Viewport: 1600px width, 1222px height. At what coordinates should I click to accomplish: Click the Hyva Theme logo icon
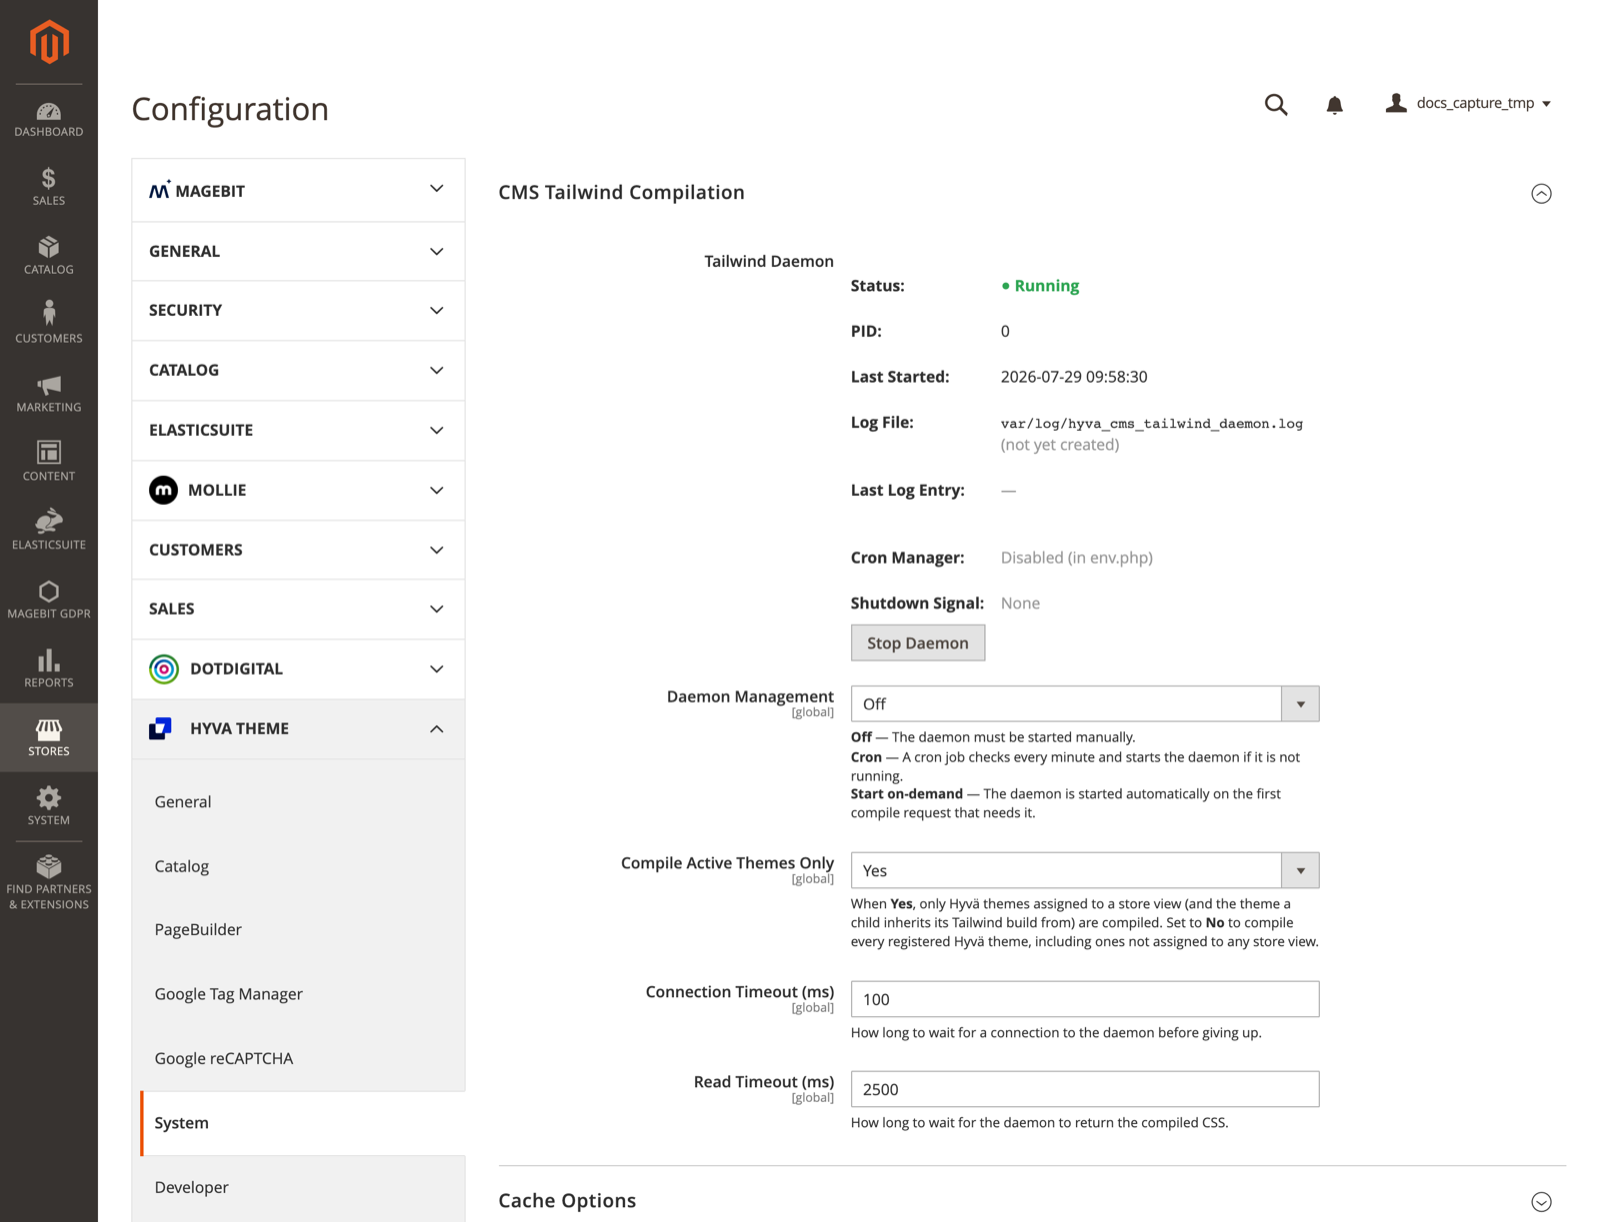click(x=160, y=729)
